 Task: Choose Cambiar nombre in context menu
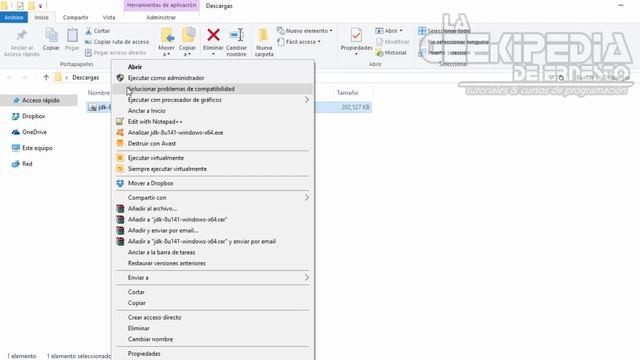pyautogui.click(x=213, y=340)
